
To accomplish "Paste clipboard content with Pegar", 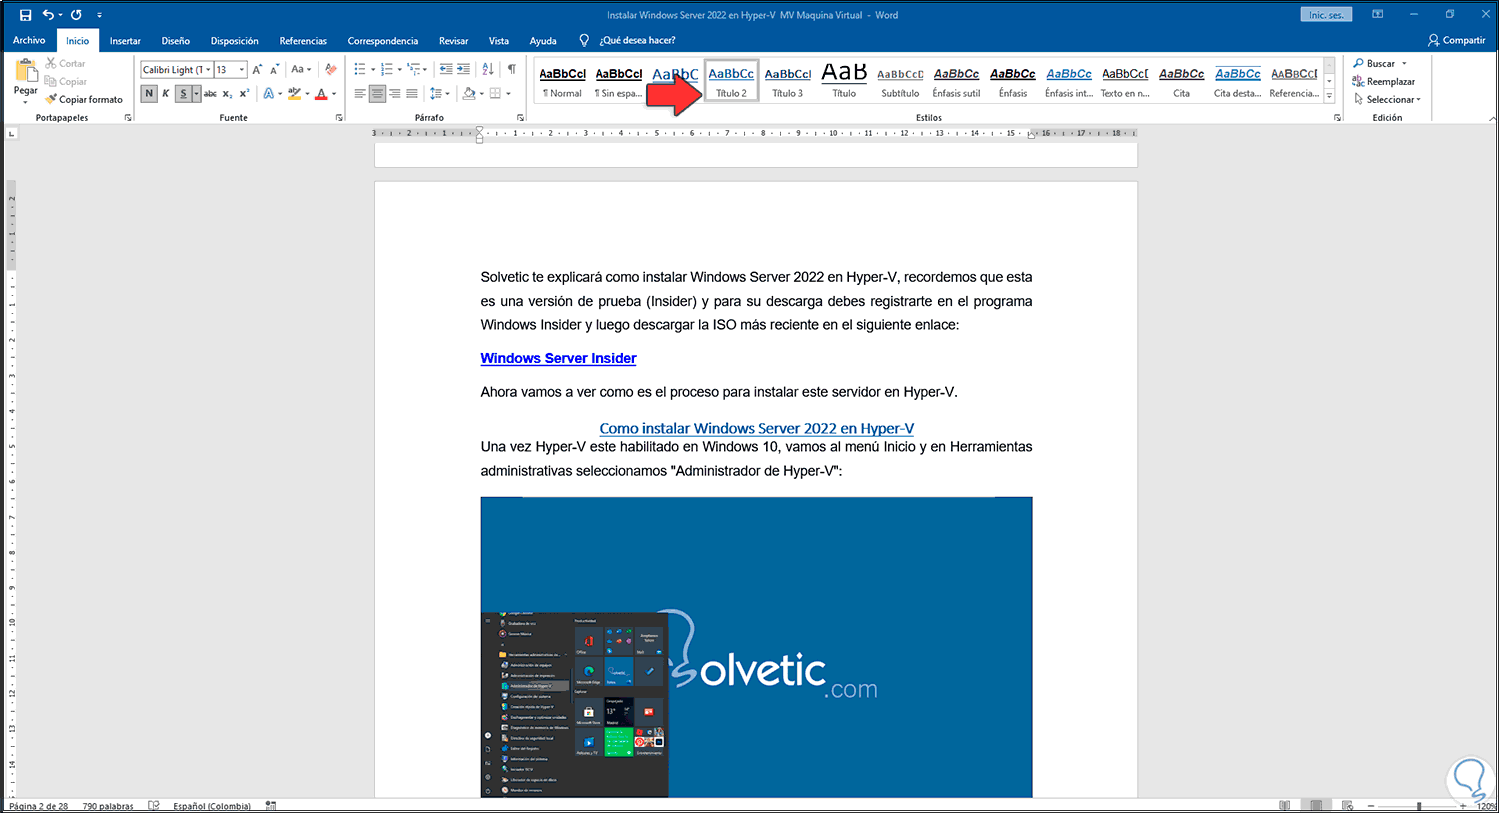I will pos(25,79).
